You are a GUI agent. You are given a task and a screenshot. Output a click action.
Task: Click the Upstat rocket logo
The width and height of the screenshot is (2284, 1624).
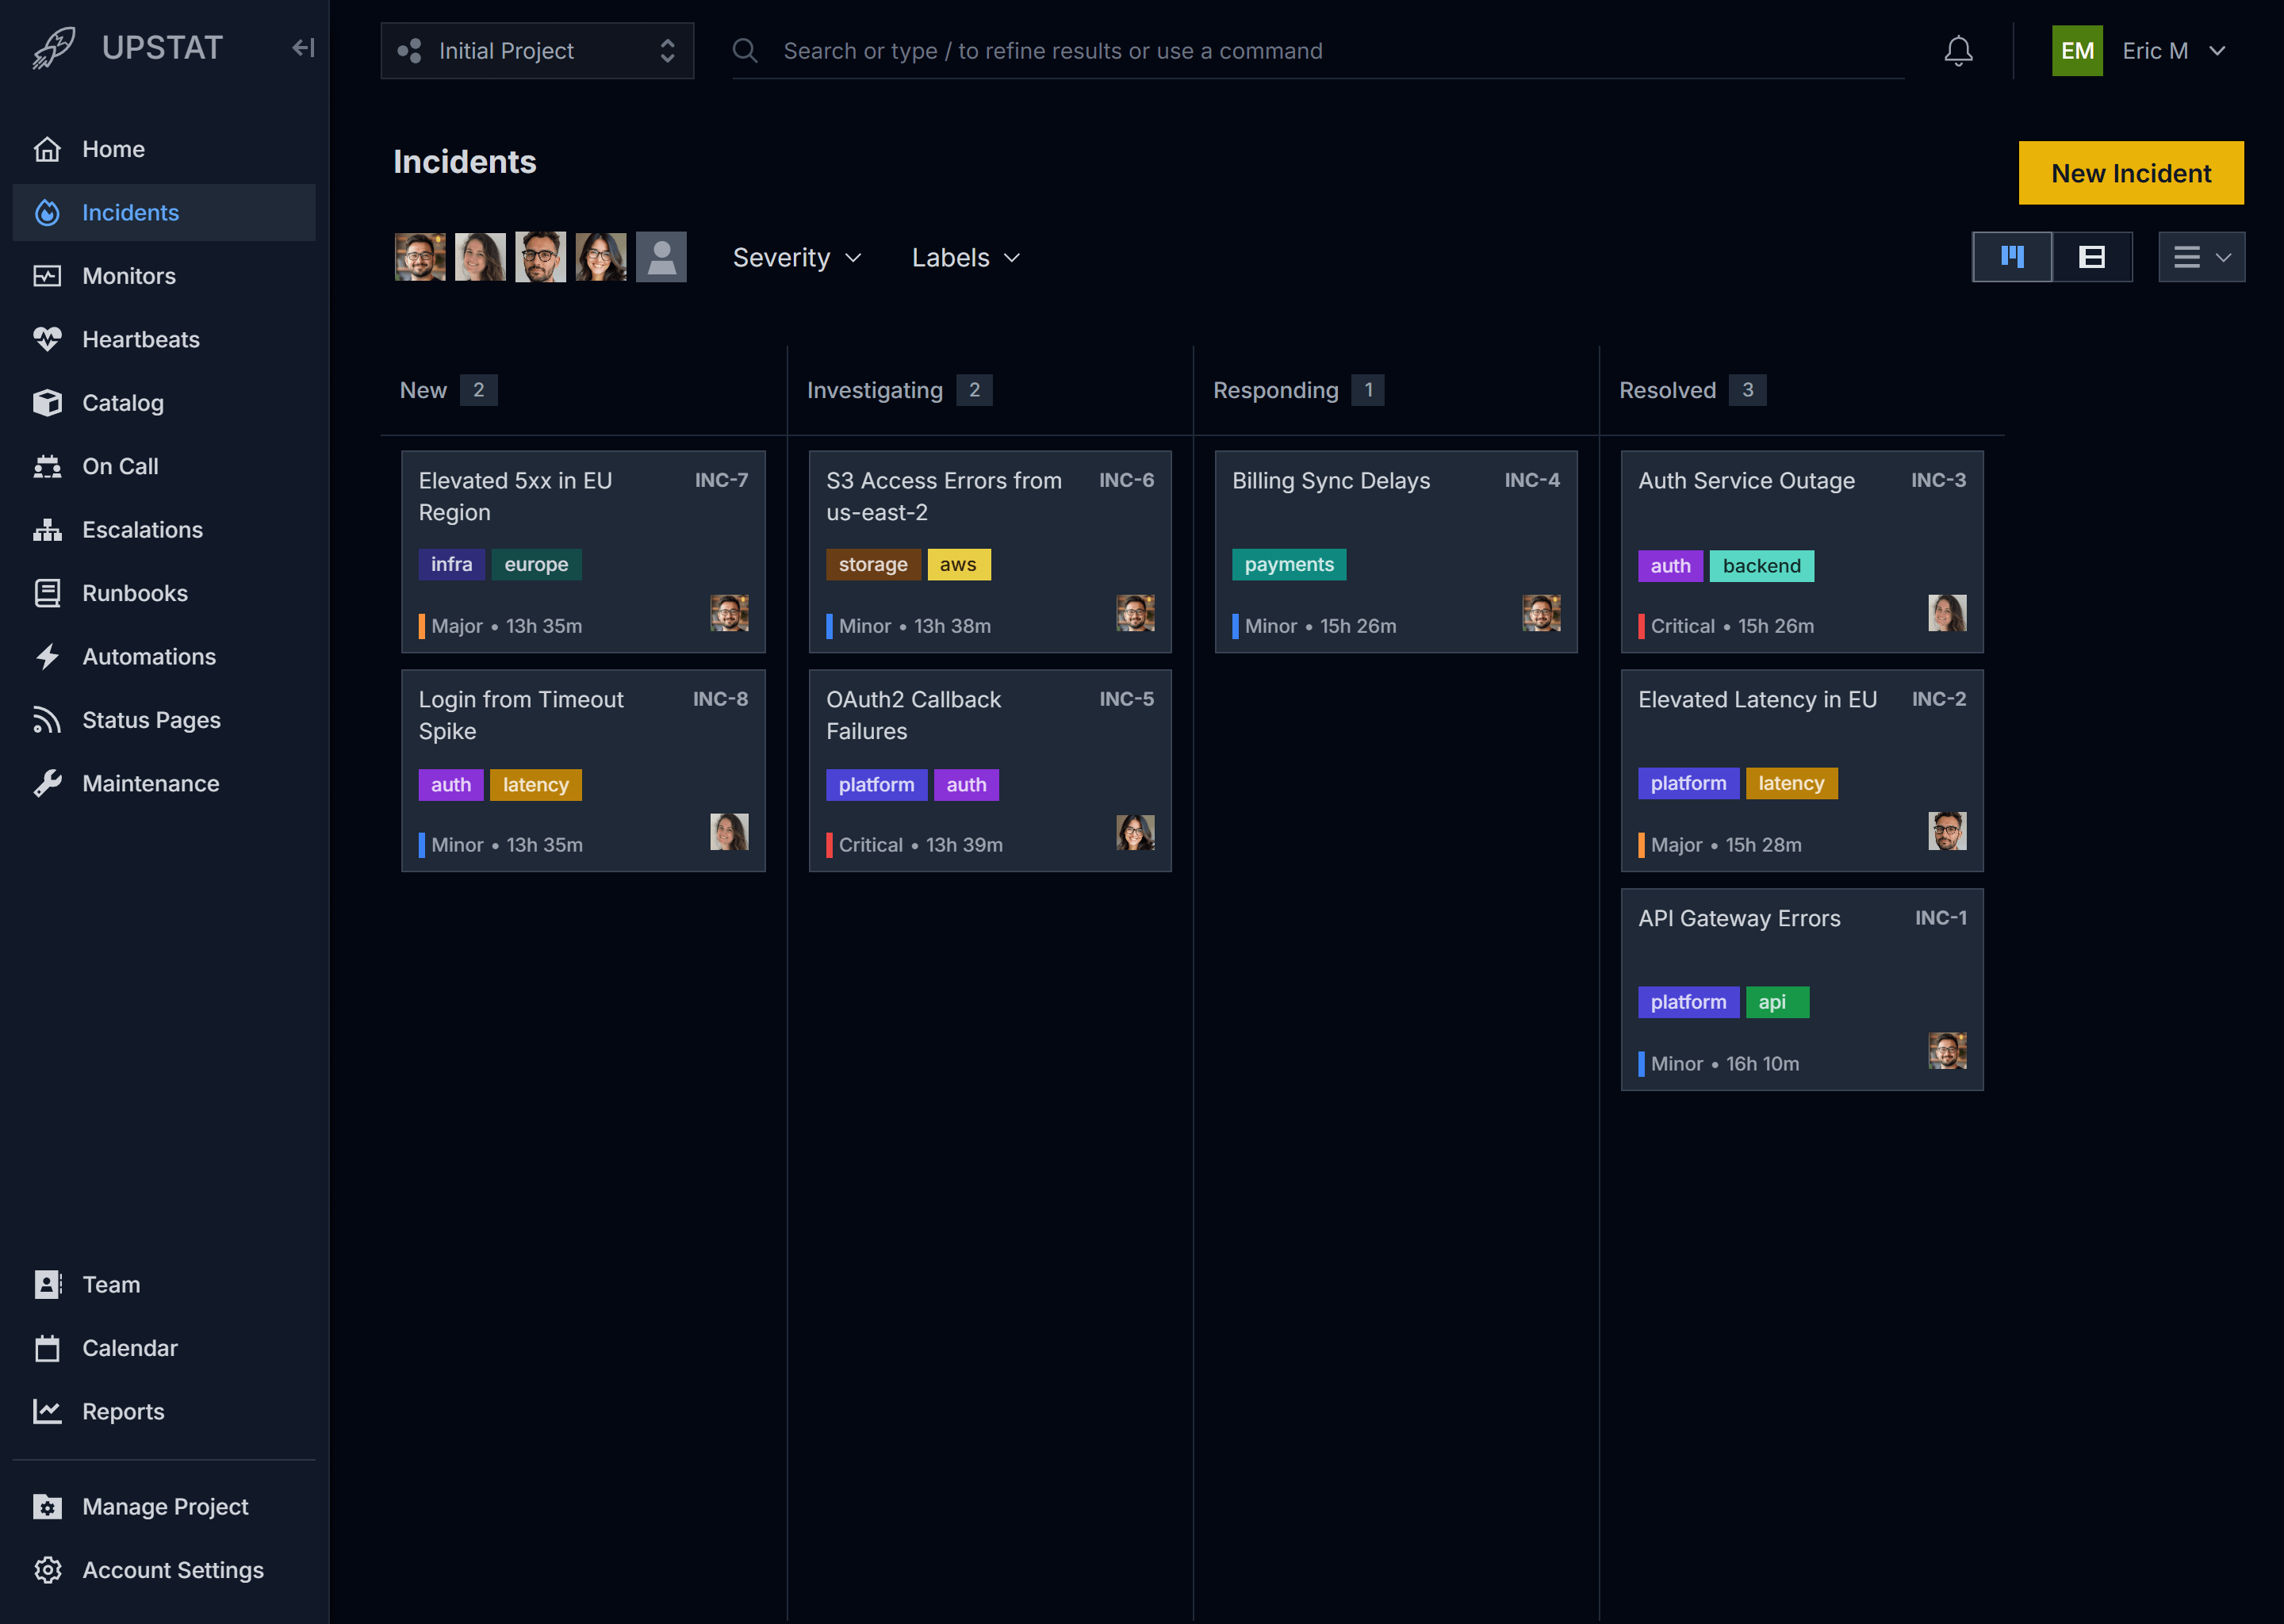pos(53,48)
